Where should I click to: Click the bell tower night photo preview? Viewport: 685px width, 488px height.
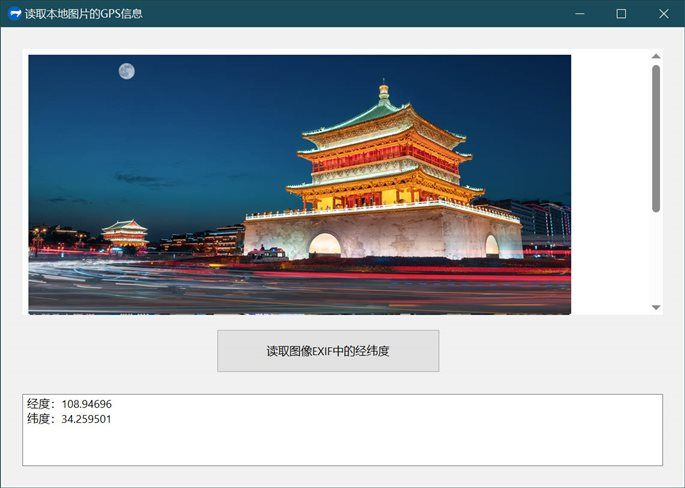click(300, 184)
